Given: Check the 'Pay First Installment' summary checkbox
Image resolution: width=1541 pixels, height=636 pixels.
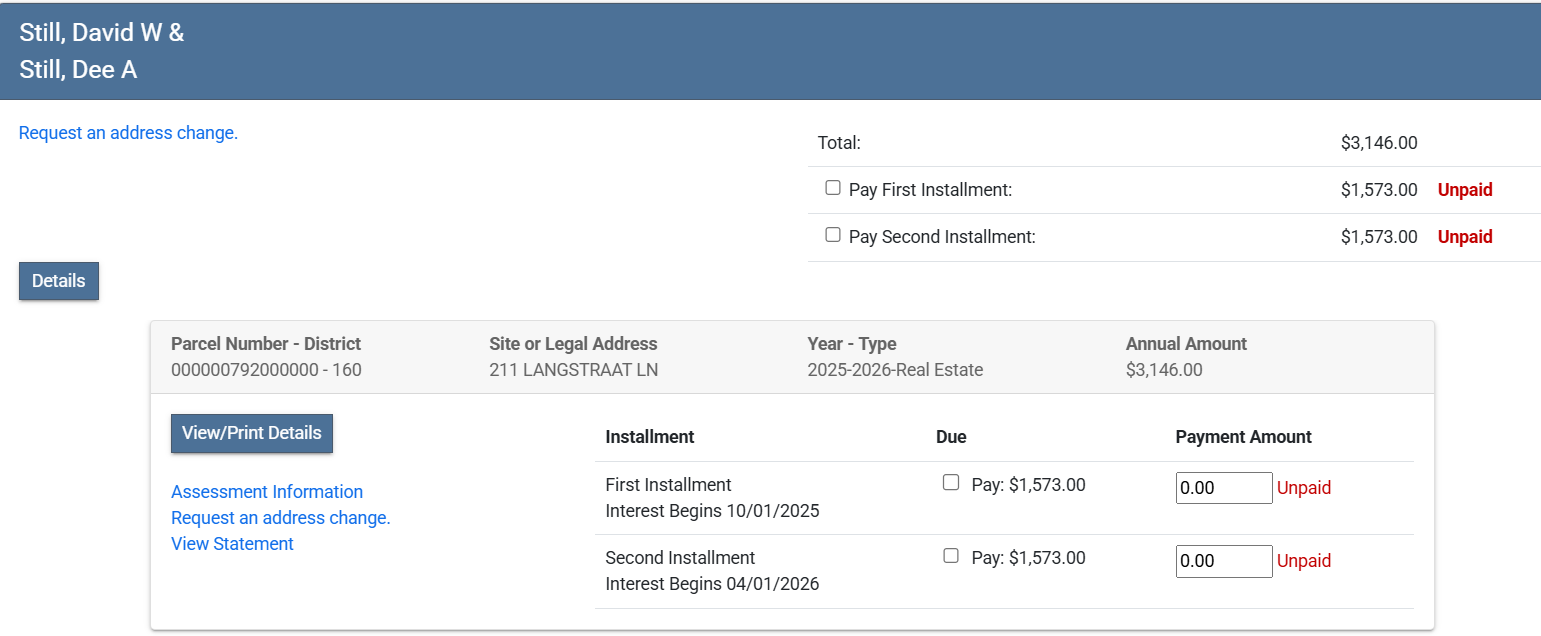Looking at the screenshot, I should 833,188.
